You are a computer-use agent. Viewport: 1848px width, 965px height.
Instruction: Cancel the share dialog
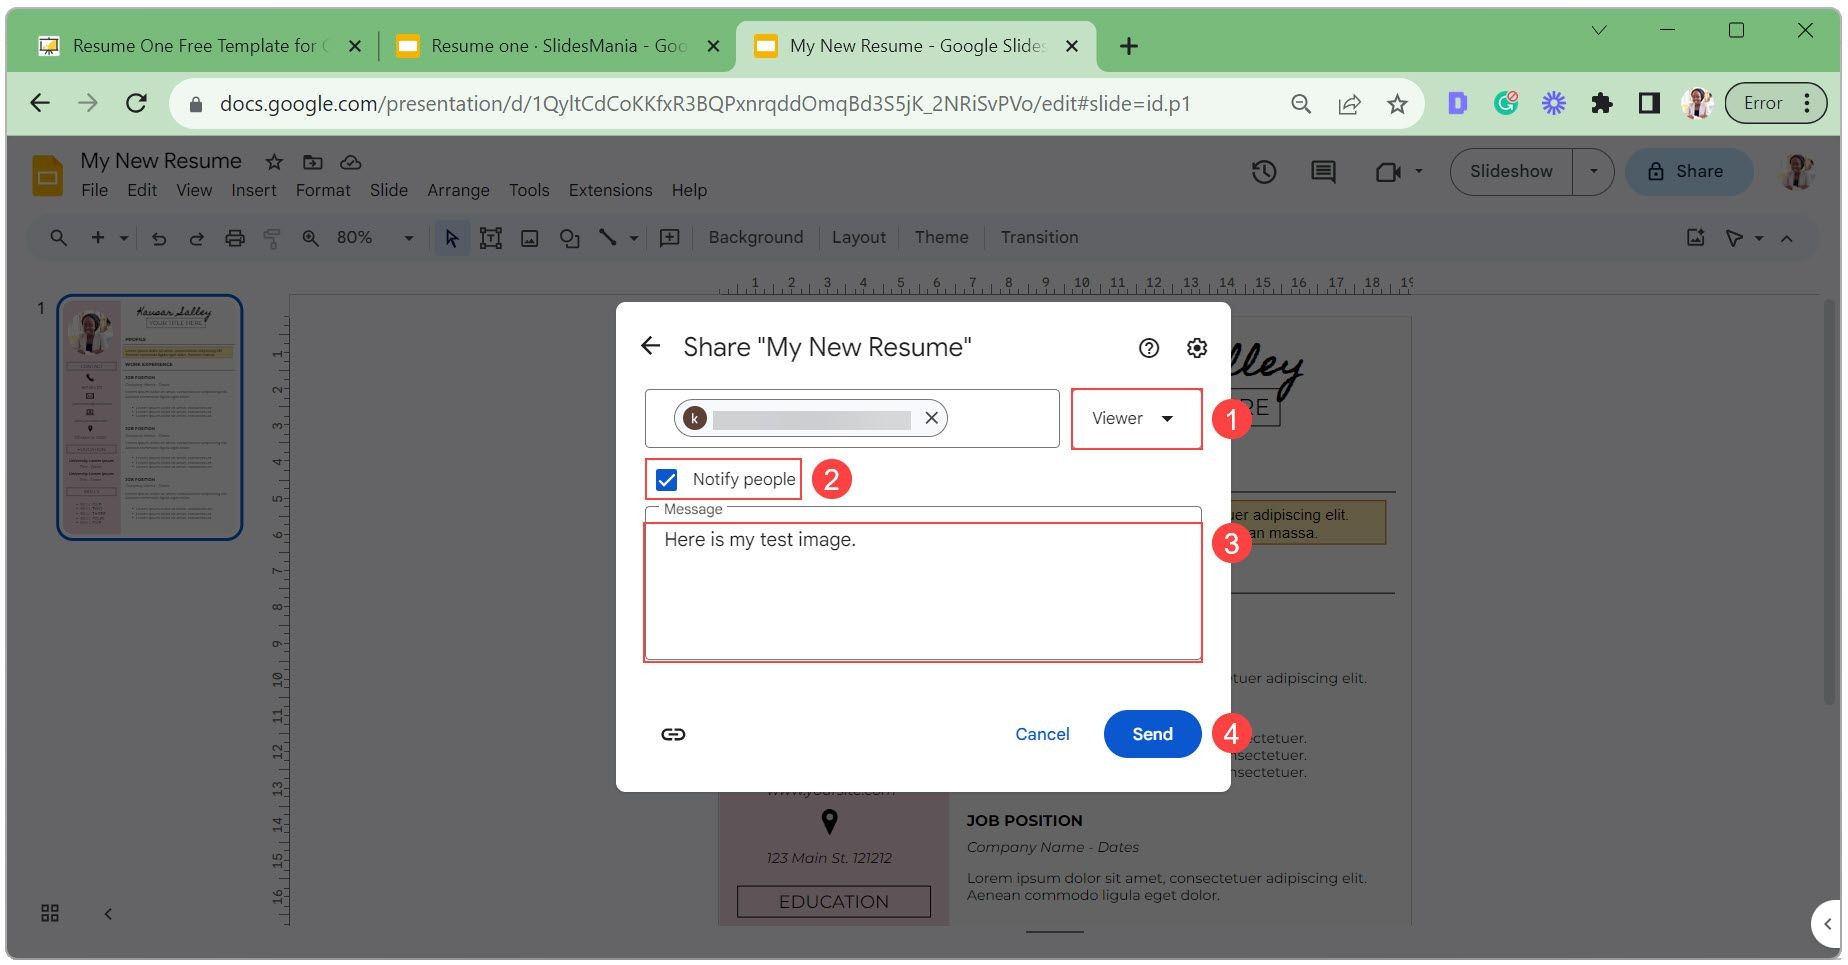pos(1042,734)
